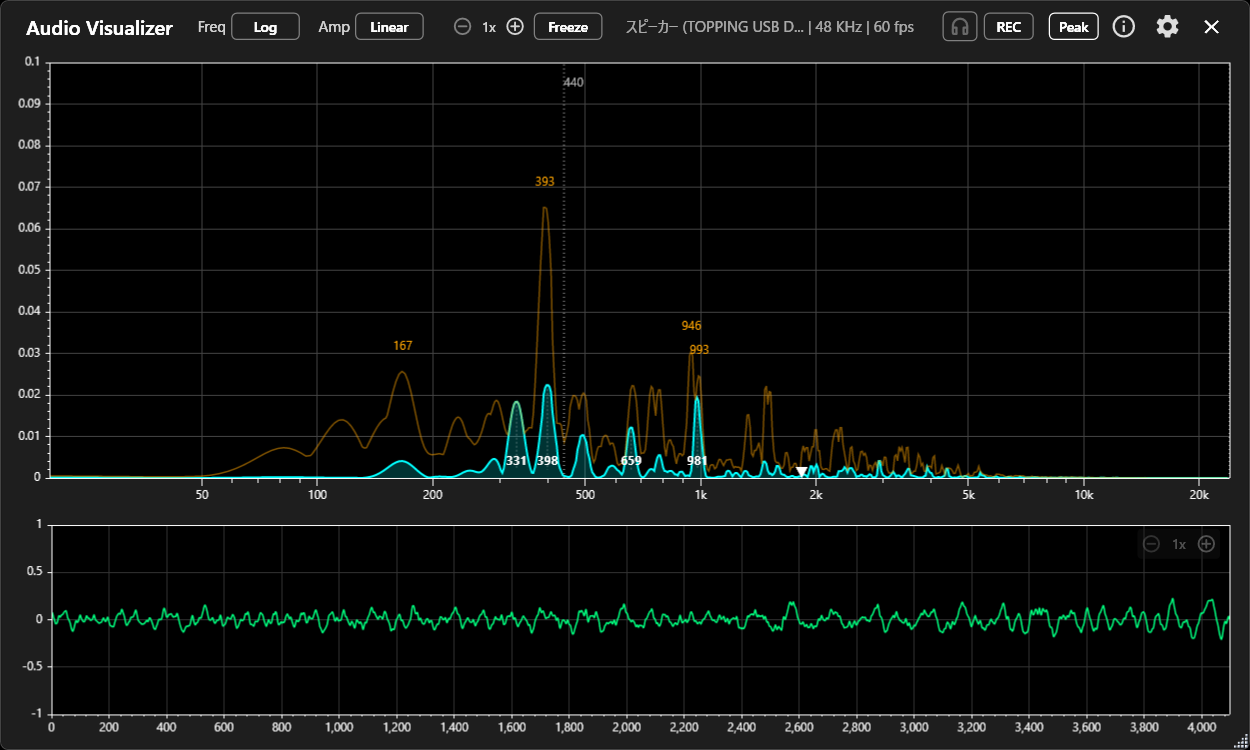This screenshot has height=750, width=1250.
Task: Zoom out the spectrum with minus icon
Action: 462,27
